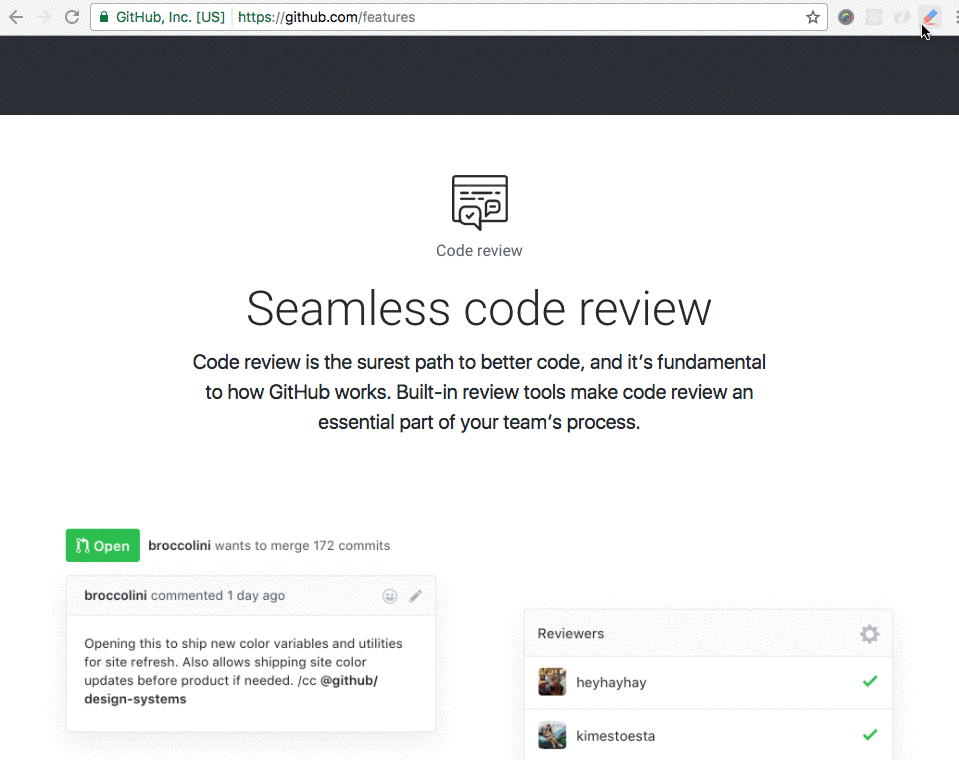Screen dimensions: 959x760
Task: Open broccolini's profile in merge line
Action: tap(179, 545)
